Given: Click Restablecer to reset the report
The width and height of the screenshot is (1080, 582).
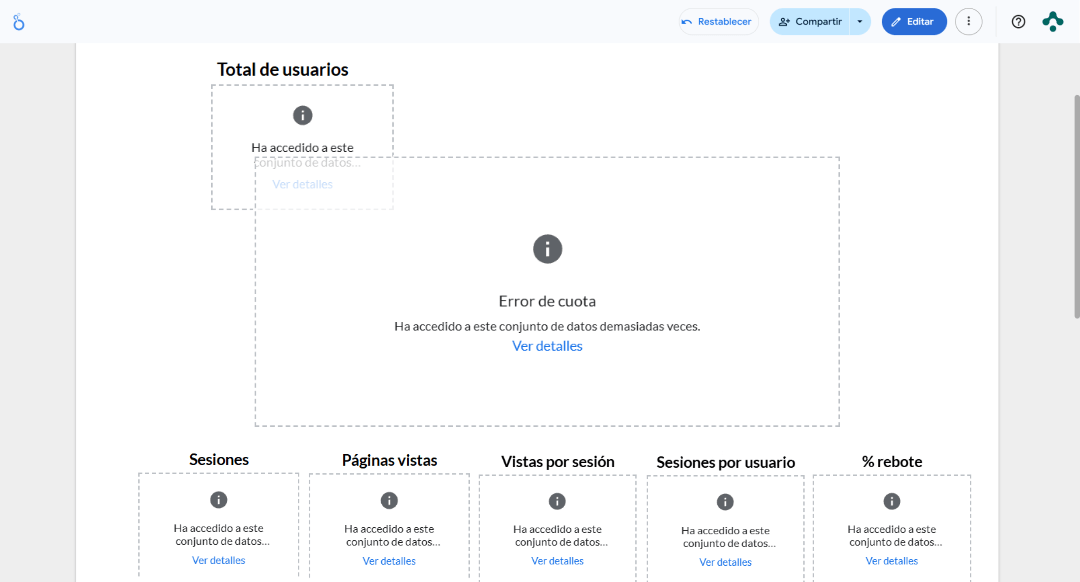Looking at the screenshot, I should pos(717,22).
